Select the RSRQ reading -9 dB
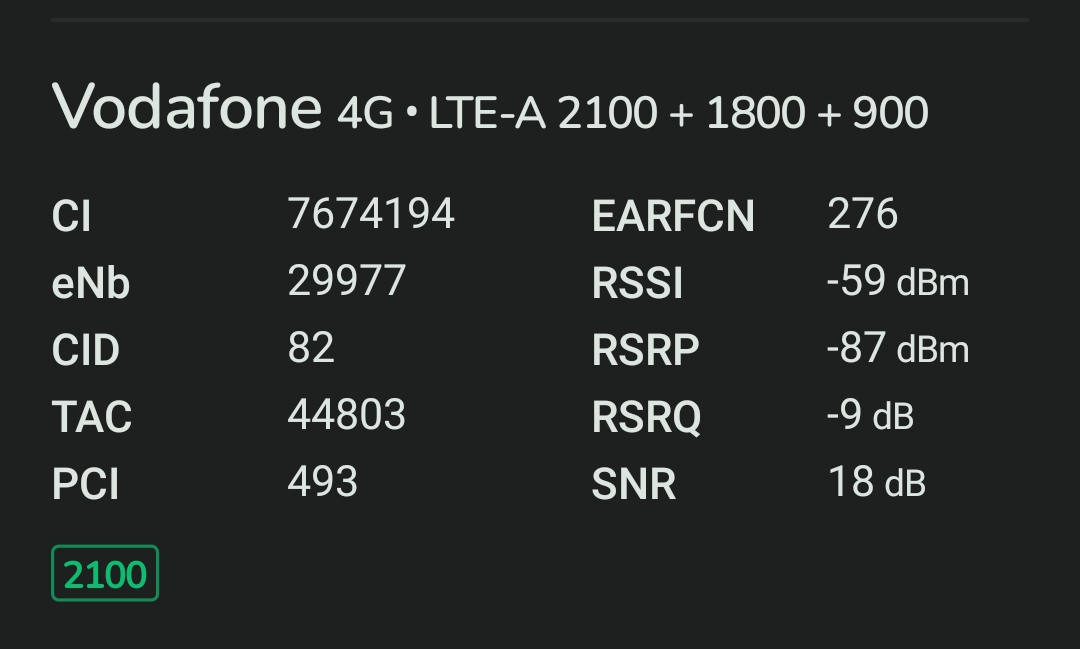 click(x=870, y=415)
